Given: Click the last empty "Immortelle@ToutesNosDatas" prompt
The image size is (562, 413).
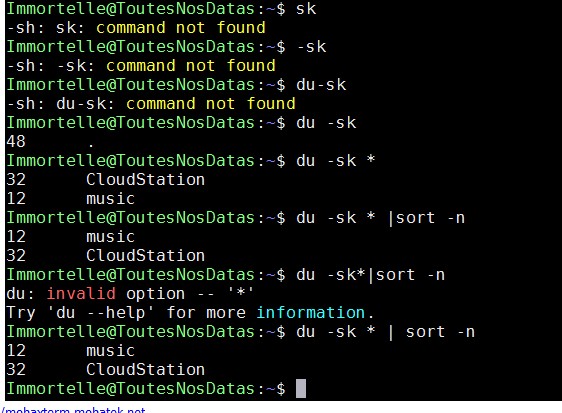Looking at the screenshot, I should pyautogui.click(x=130, y=389).
